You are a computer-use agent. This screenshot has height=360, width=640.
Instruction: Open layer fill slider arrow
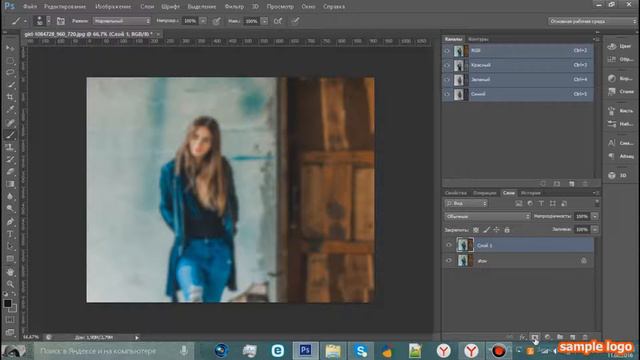[595, 230]
